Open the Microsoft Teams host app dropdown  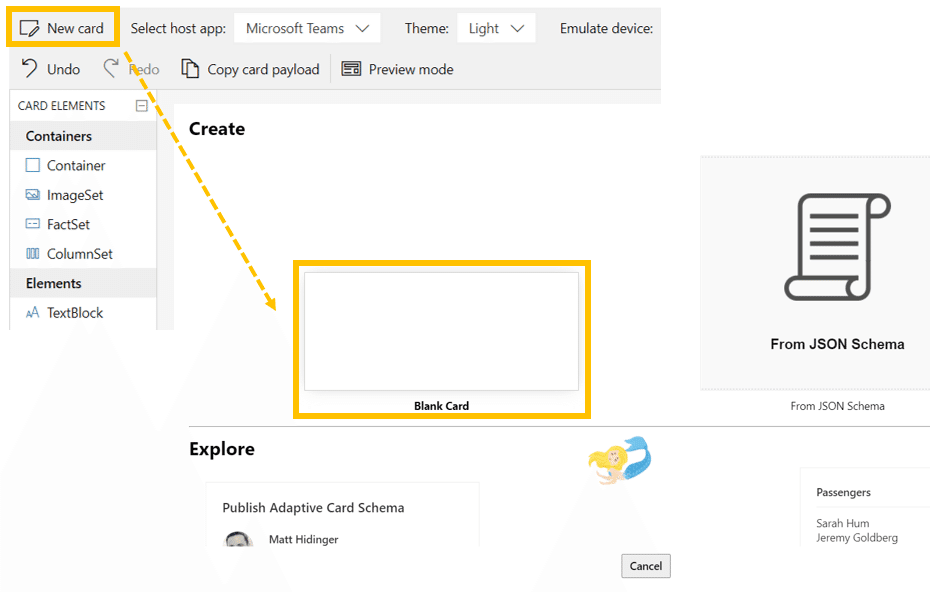tap(307, 28)
